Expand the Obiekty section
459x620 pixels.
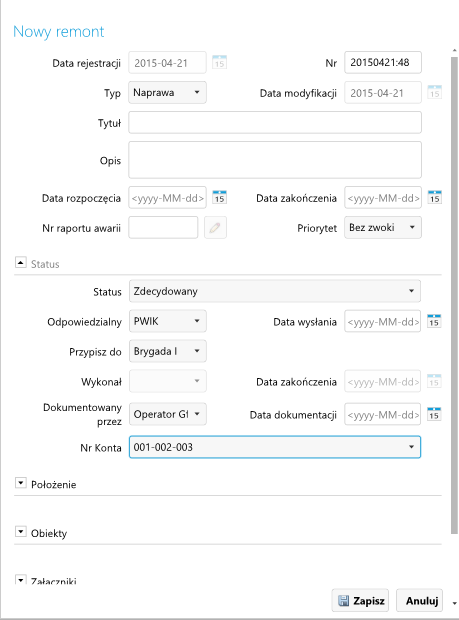point(20,531)
